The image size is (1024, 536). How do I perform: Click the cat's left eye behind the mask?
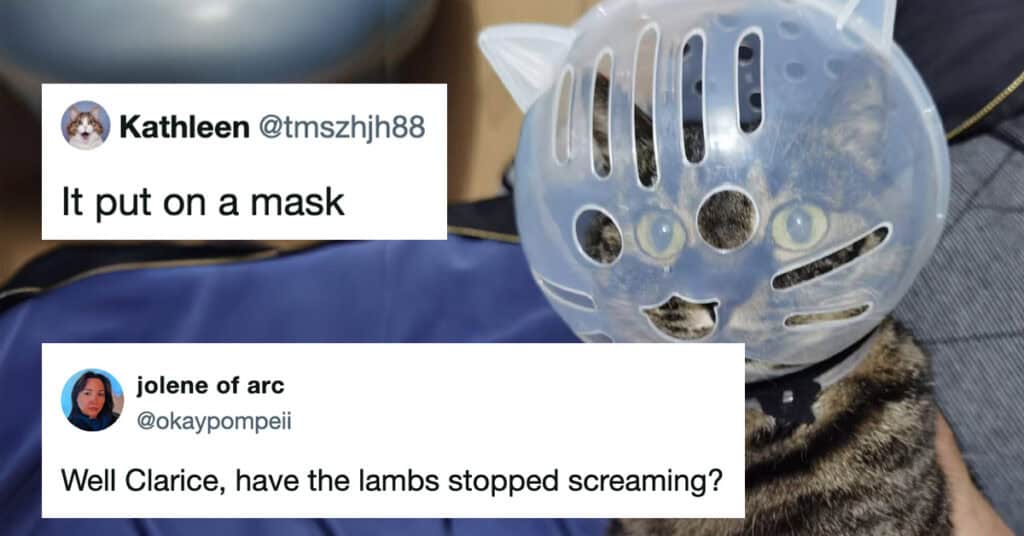pyautogui.click(x=660, y=234)
